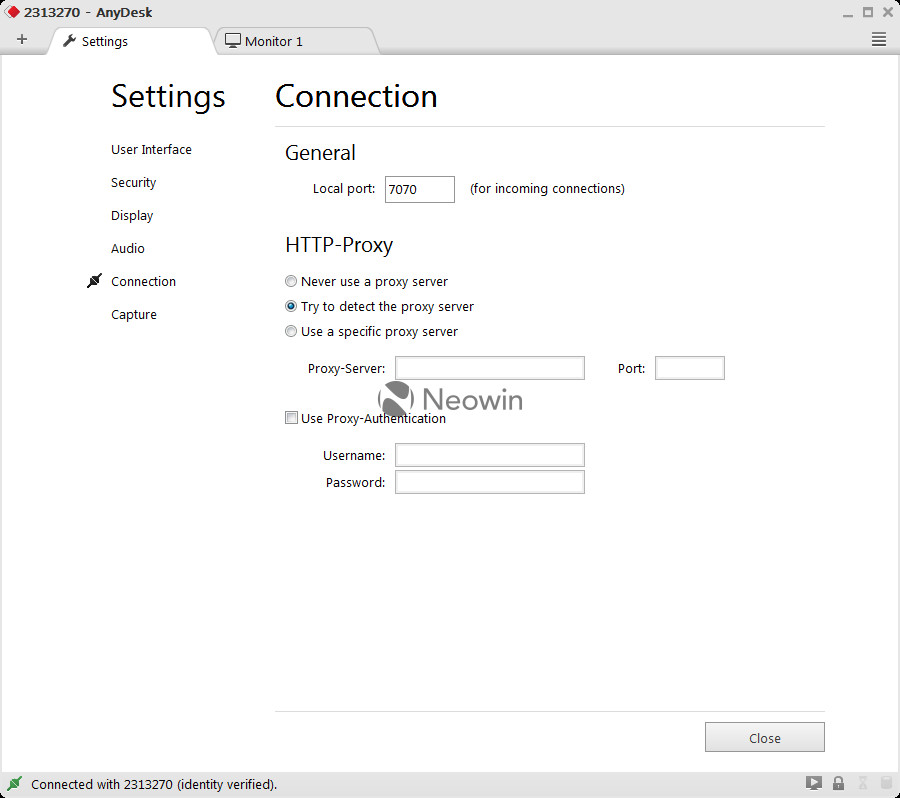
Task: Switch to the Monitor 1 tab
Action: (296, 41)
